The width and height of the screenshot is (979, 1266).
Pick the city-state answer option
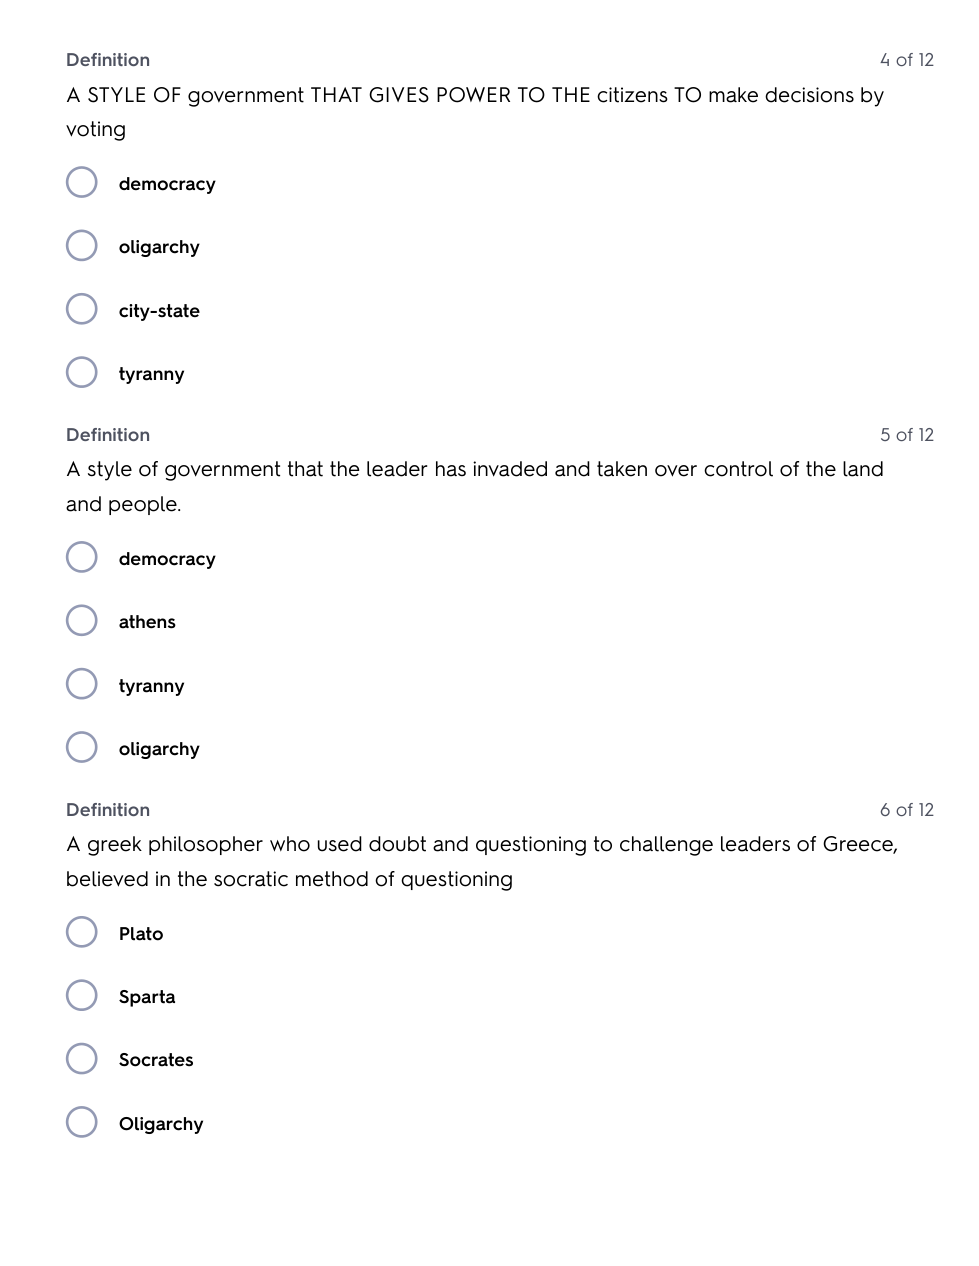[82, 309]
